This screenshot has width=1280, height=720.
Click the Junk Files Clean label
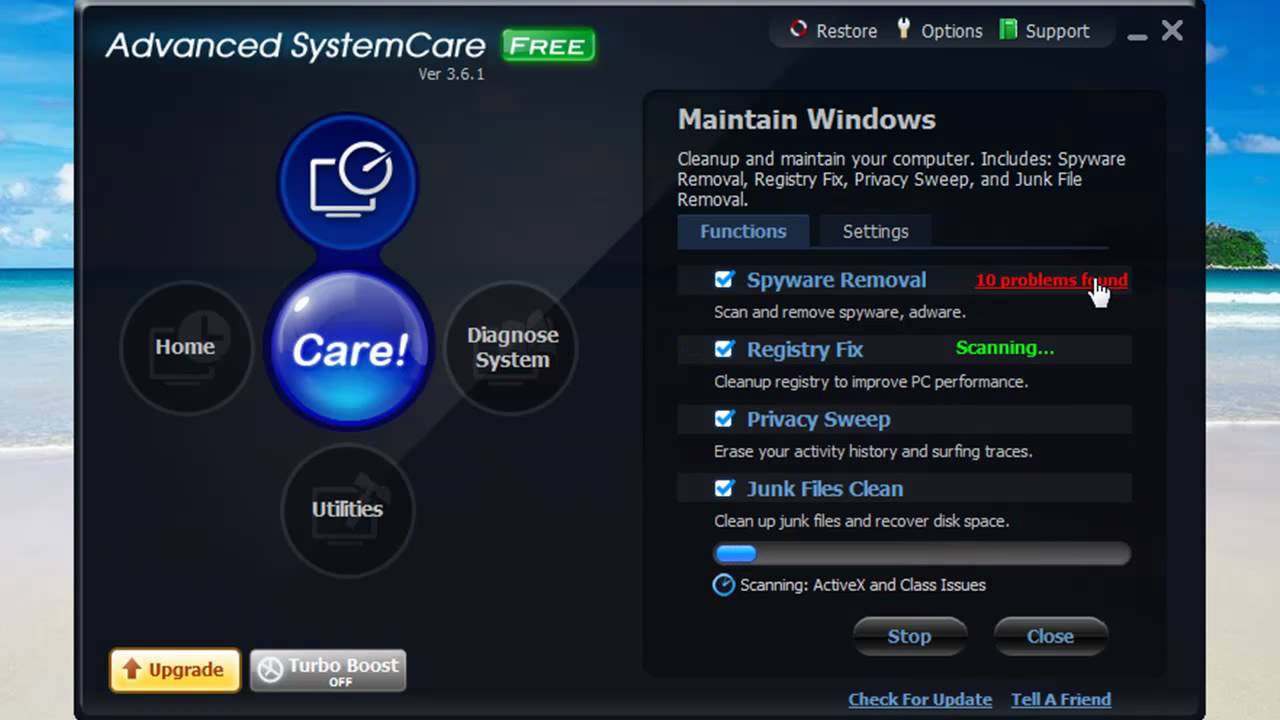[x=825, y=488]
